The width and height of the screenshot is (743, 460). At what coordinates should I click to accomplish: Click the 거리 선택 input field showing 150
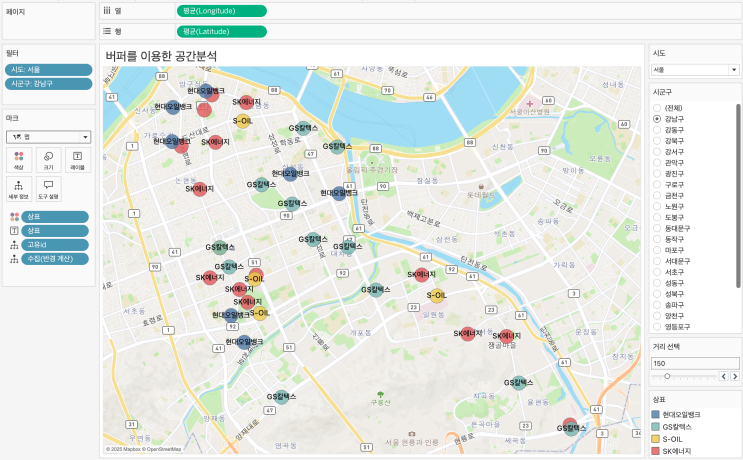pyautogui.click(x=695, y=363)
